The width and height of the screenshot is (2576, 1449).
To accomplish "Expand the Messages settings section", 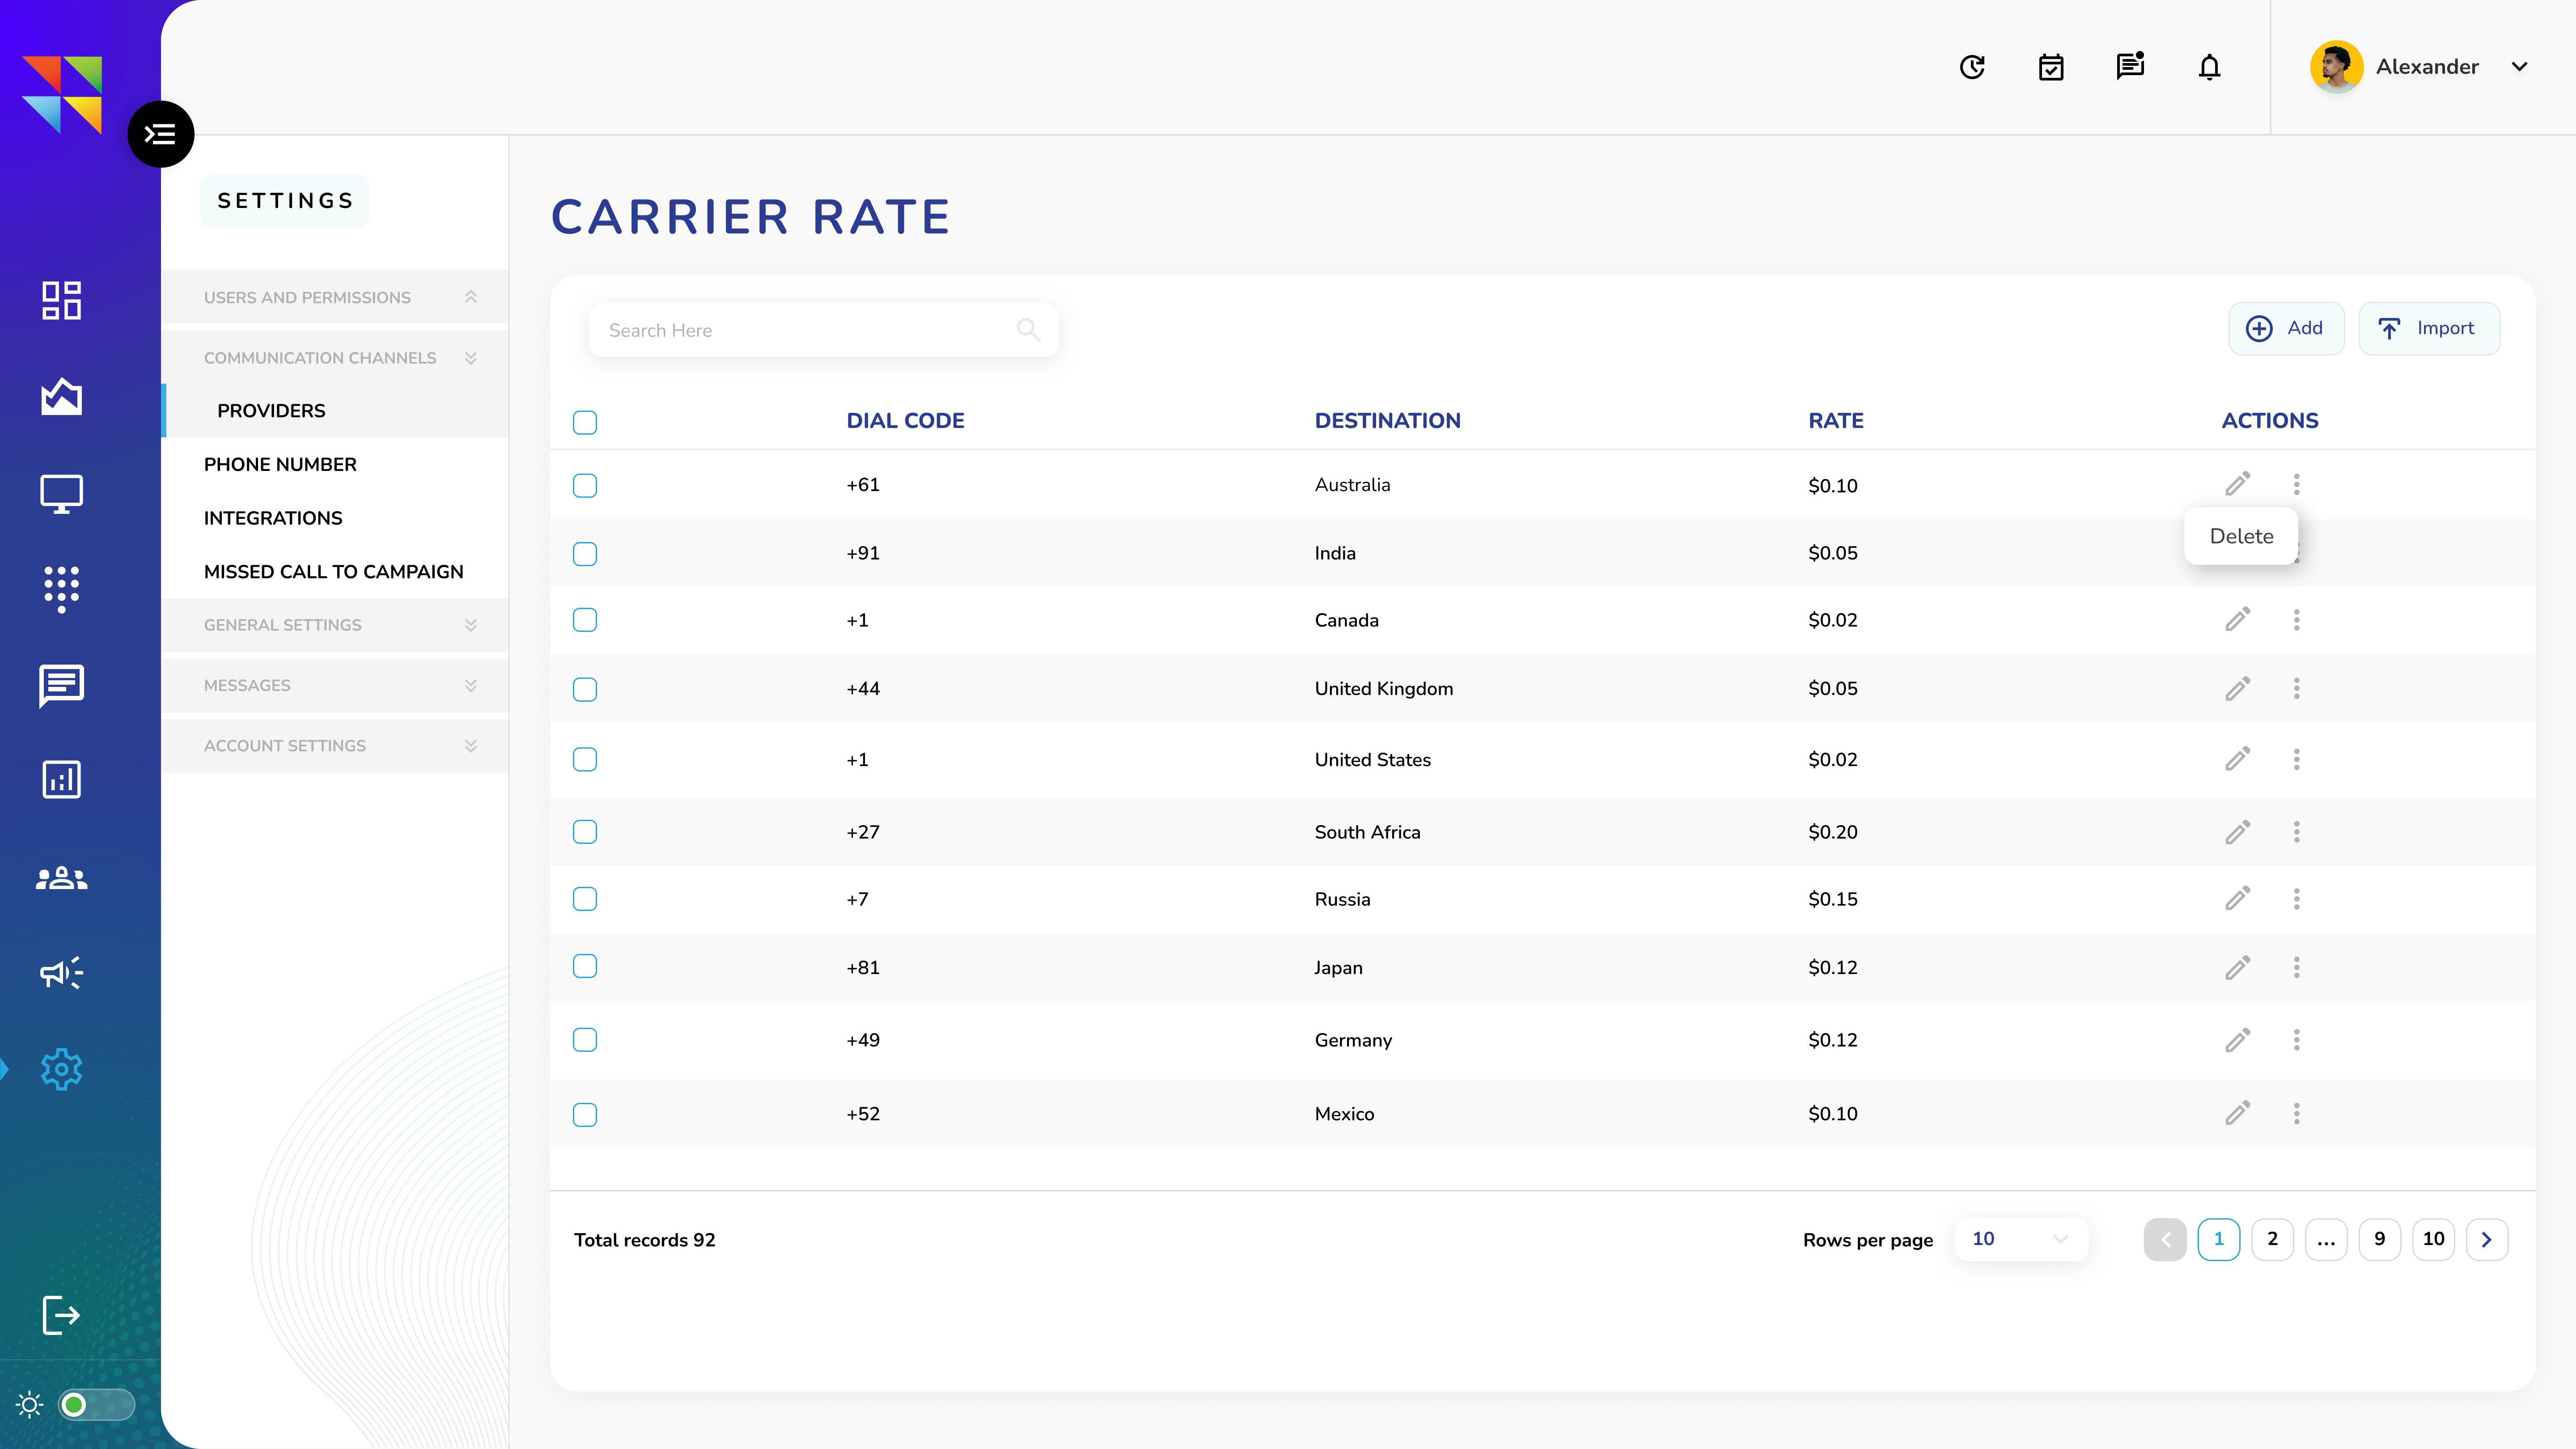I will point(335,685).
